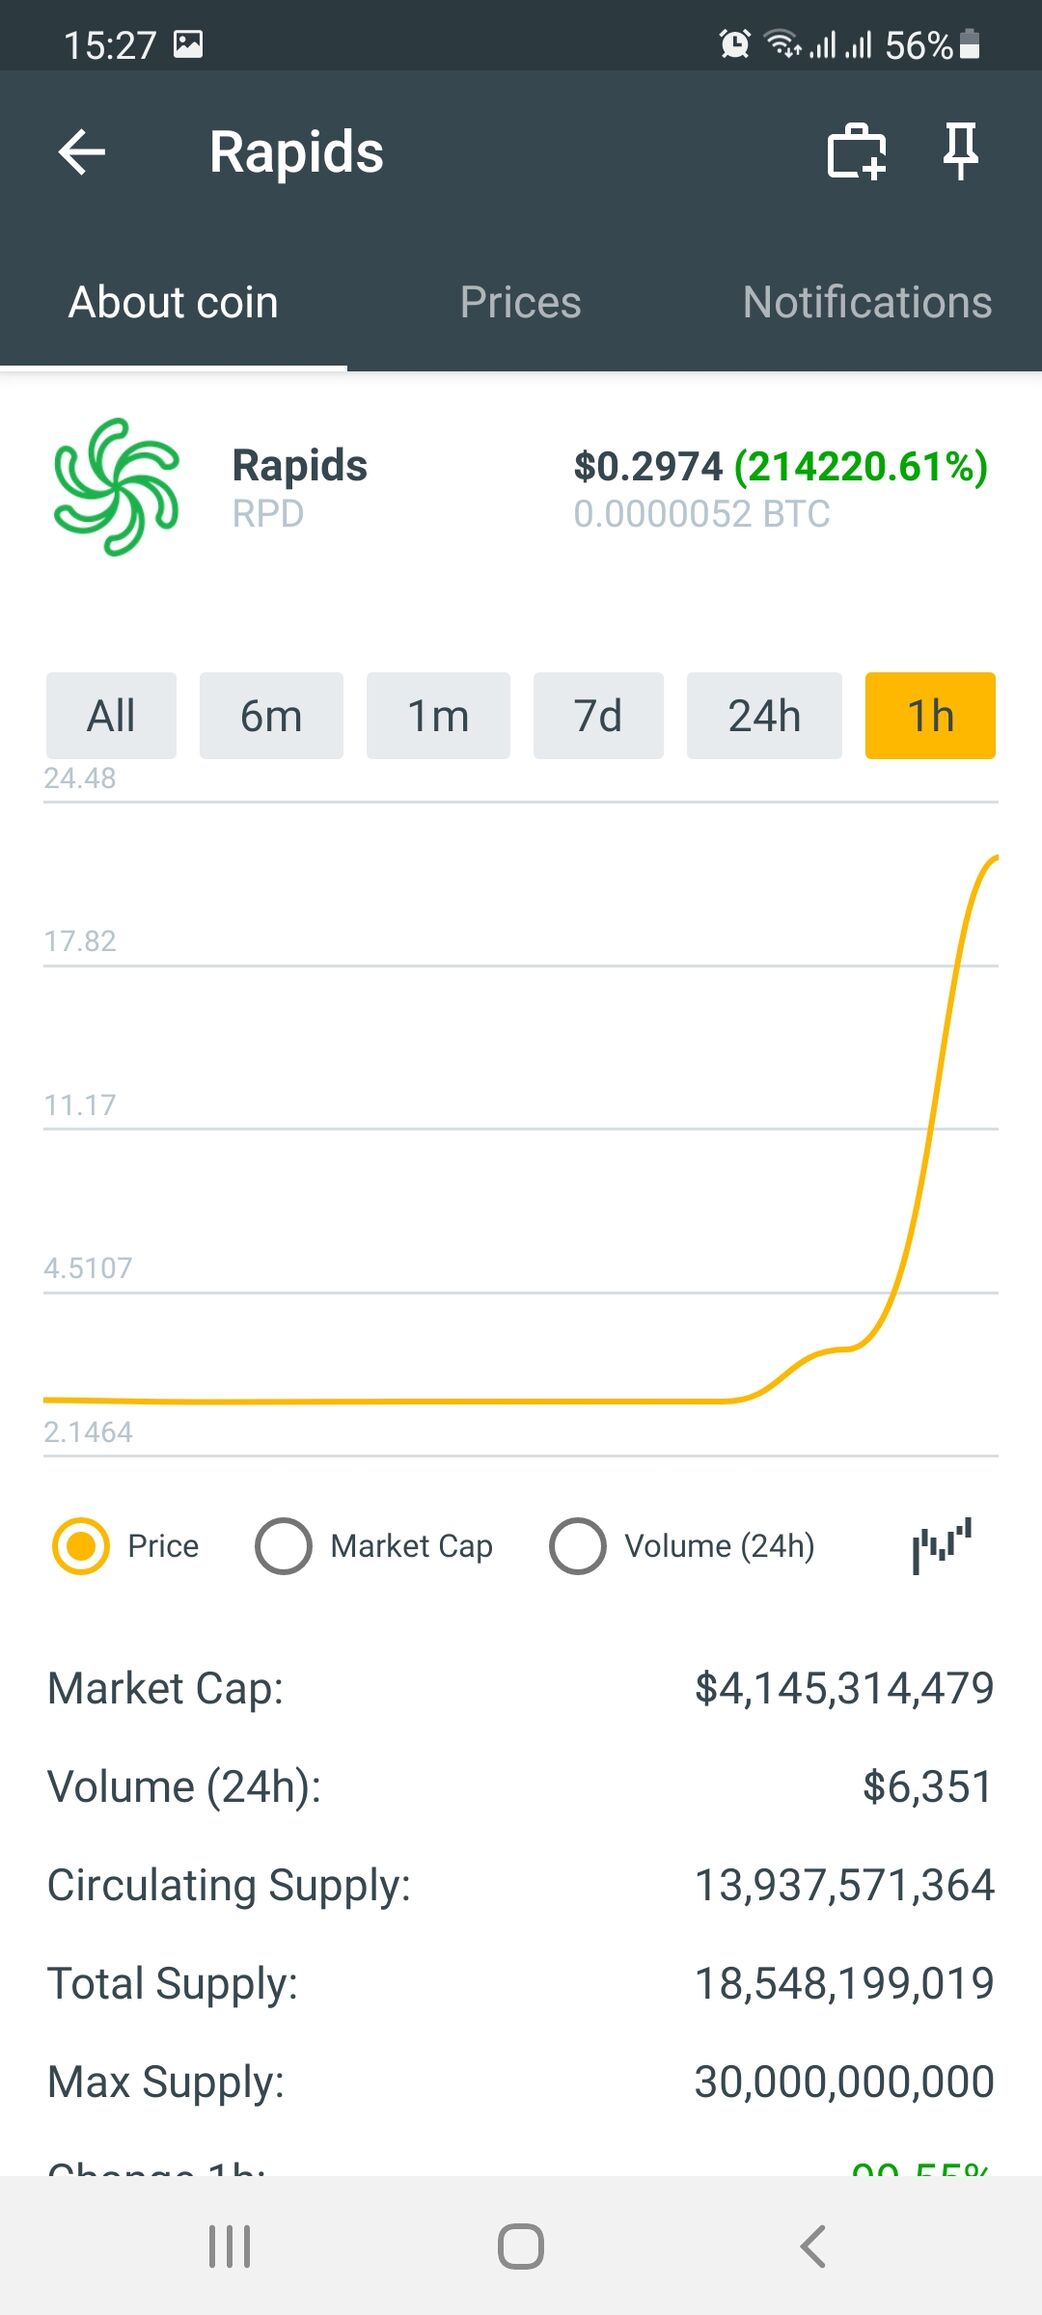Screen dimensions: 1042x2315
Task: Select the Price radio option
Action: tap(81, 1546)
